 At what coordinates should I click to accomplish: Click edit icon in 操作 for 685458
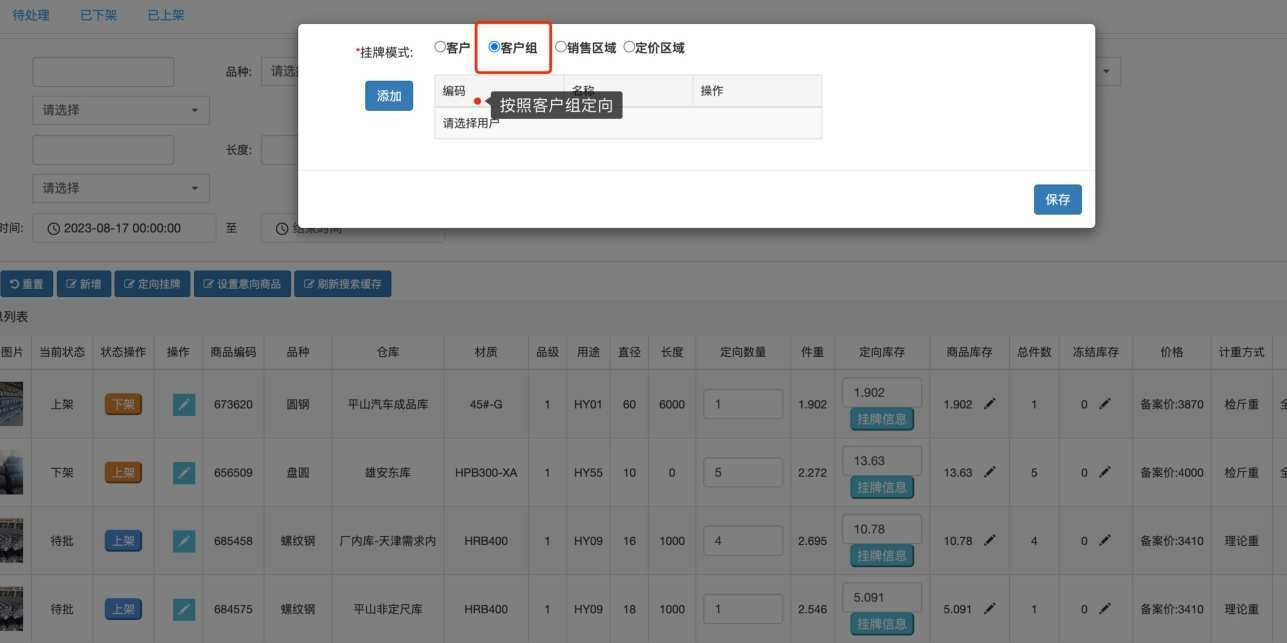[184, 541]
